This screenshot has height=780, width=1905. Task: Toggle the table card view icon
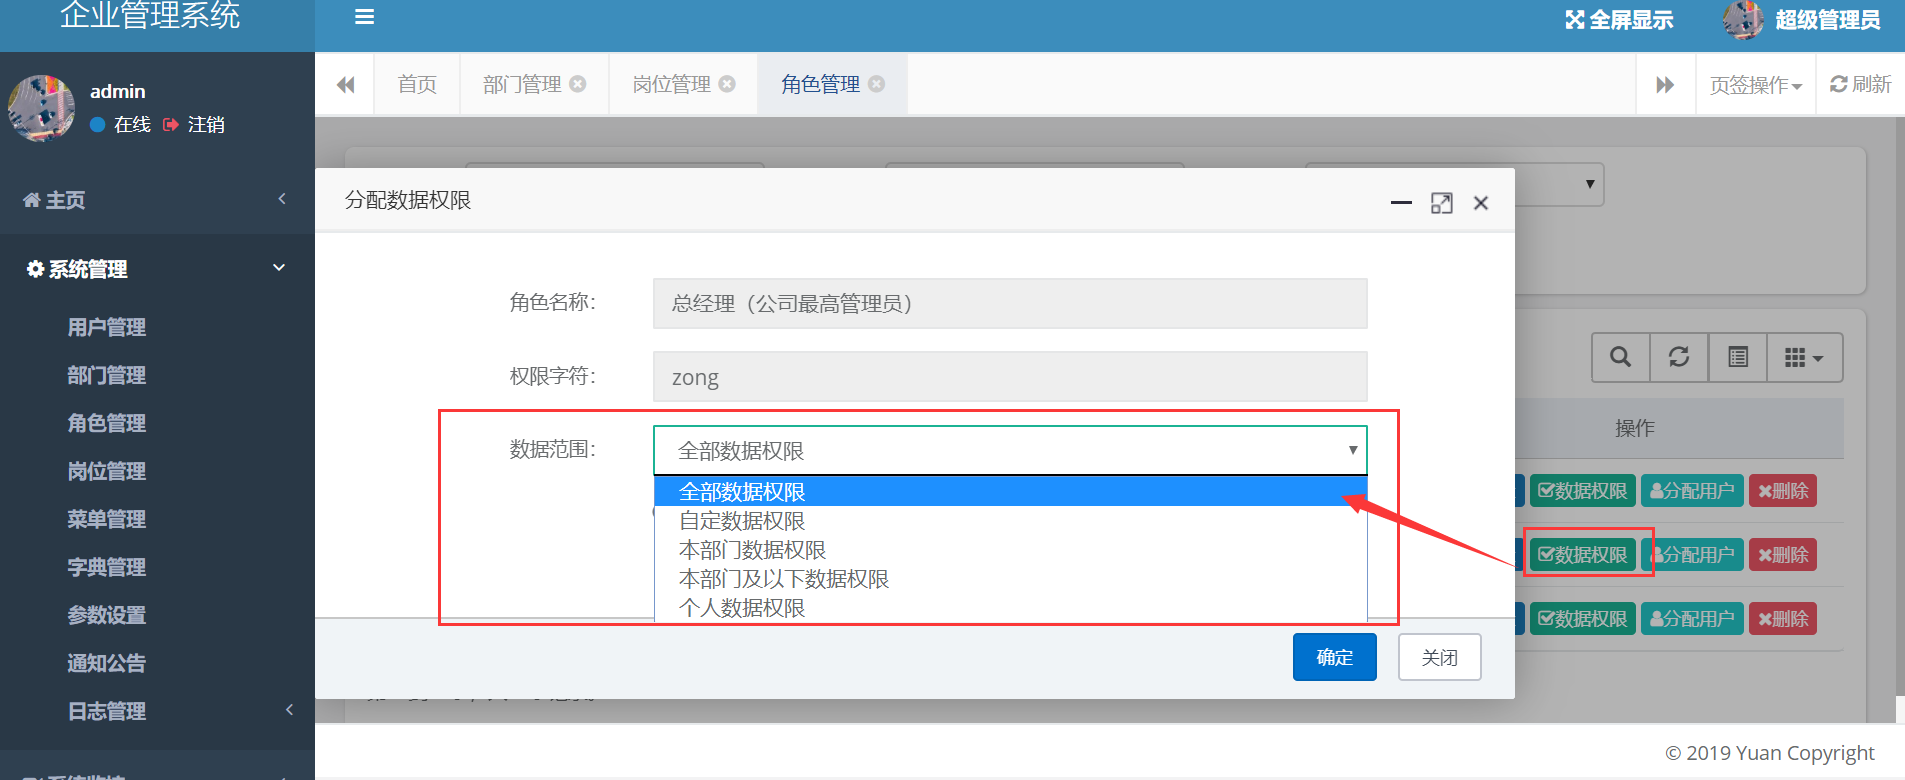pyautogui.click(x=1738, y=357)
